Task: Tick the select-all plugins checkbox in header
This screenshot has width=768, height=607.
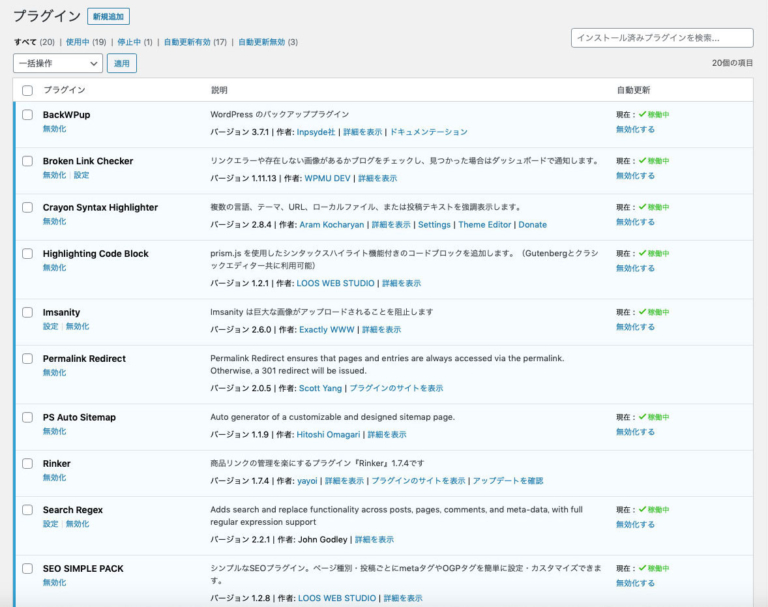Action: [27, 91]
